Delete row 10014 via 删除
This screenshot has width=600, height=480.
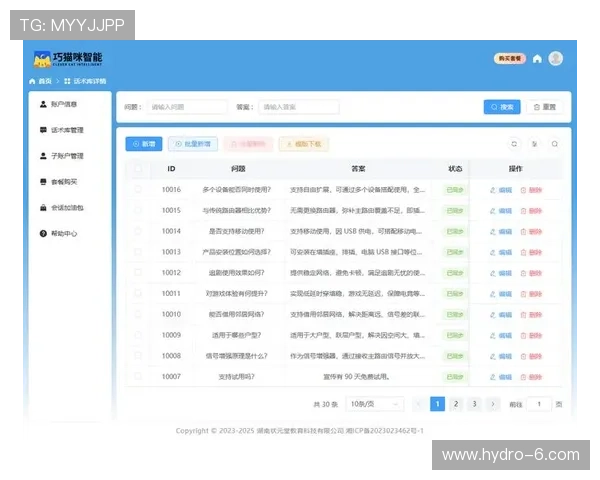(531, 232)
